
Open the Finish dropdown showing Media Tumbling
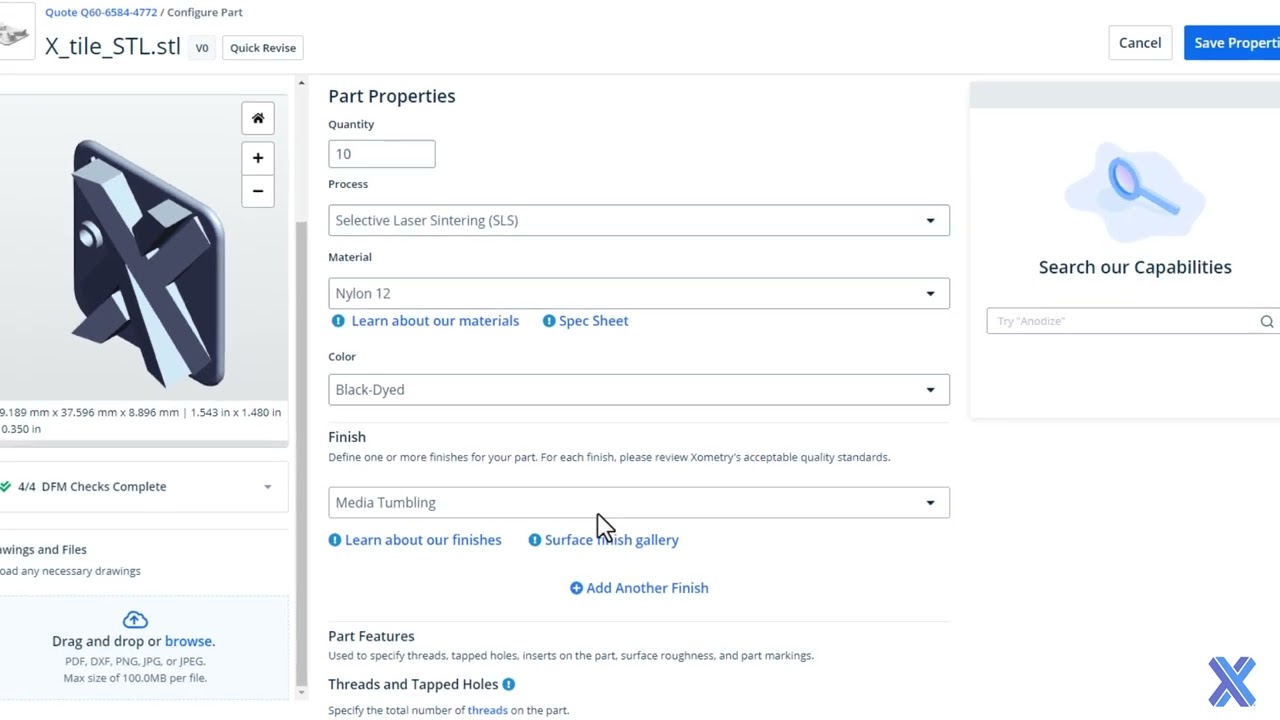pos(638,502)
